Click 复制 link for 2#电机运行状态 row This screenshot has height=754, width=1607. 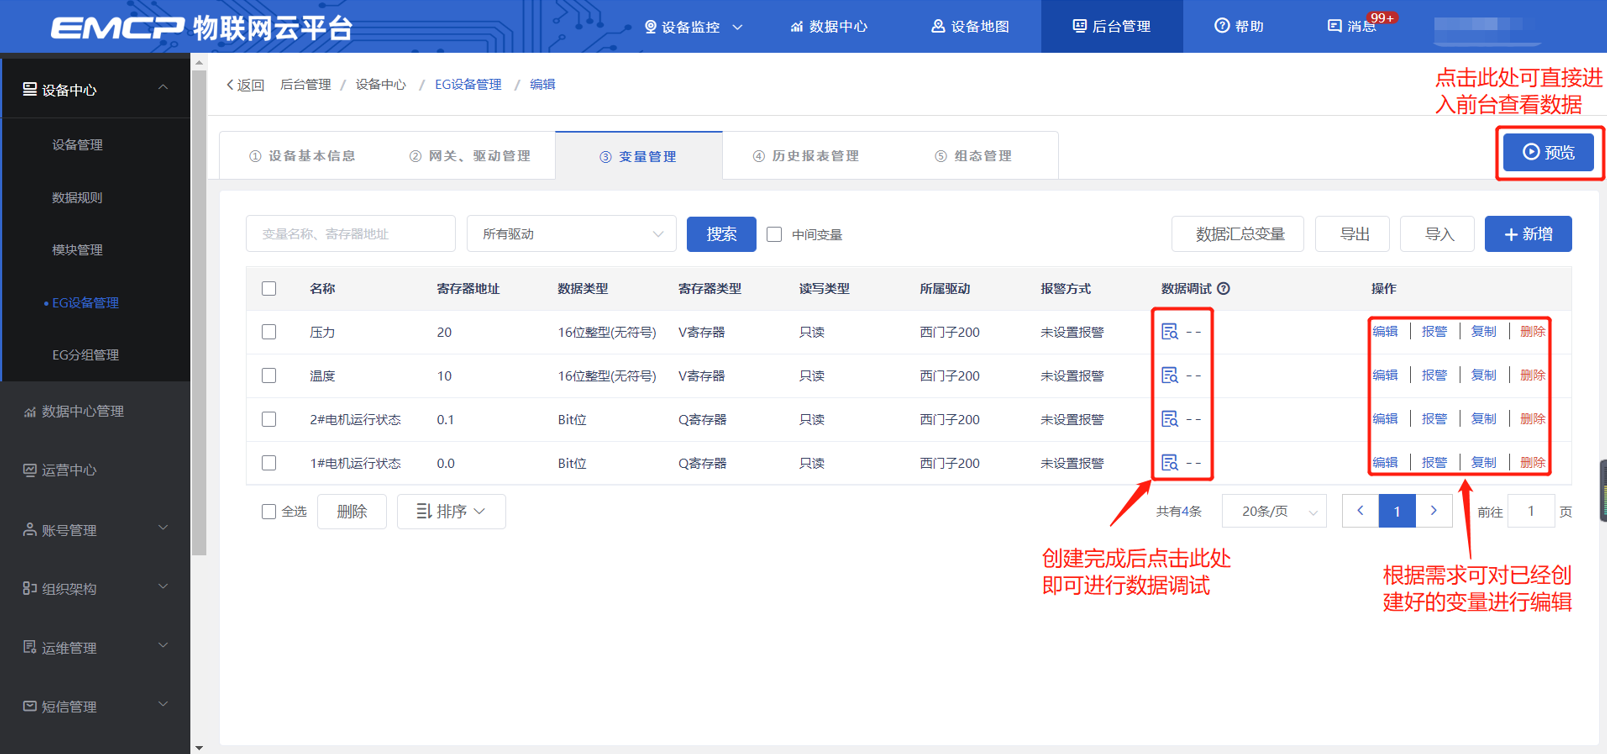pos(1483,419)
